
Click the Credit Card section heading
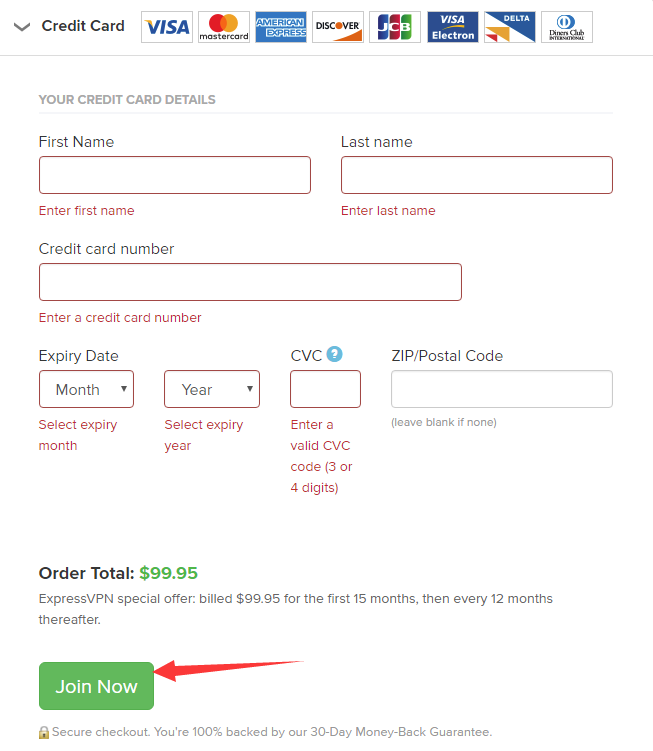[83, 26]
